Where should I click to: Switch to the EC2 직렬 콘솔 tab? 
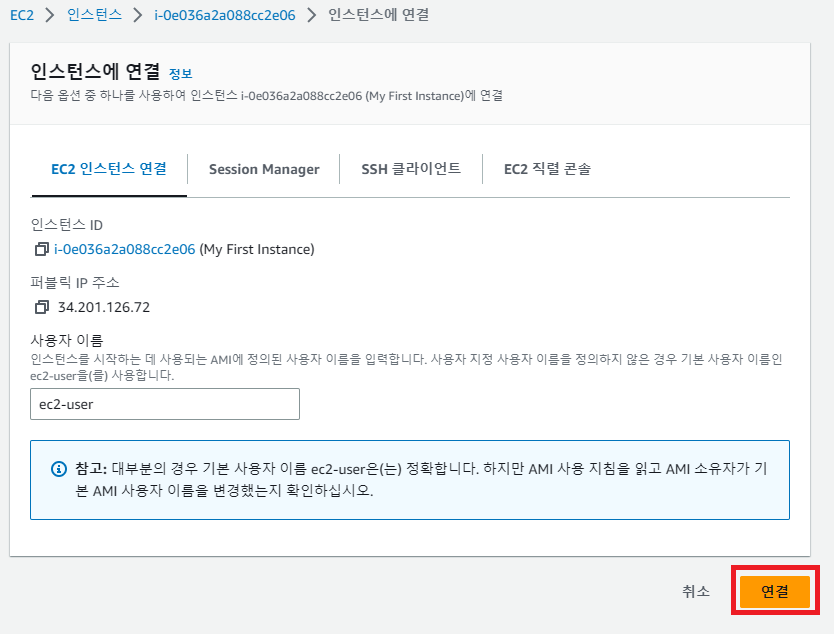tap(547, 169)
